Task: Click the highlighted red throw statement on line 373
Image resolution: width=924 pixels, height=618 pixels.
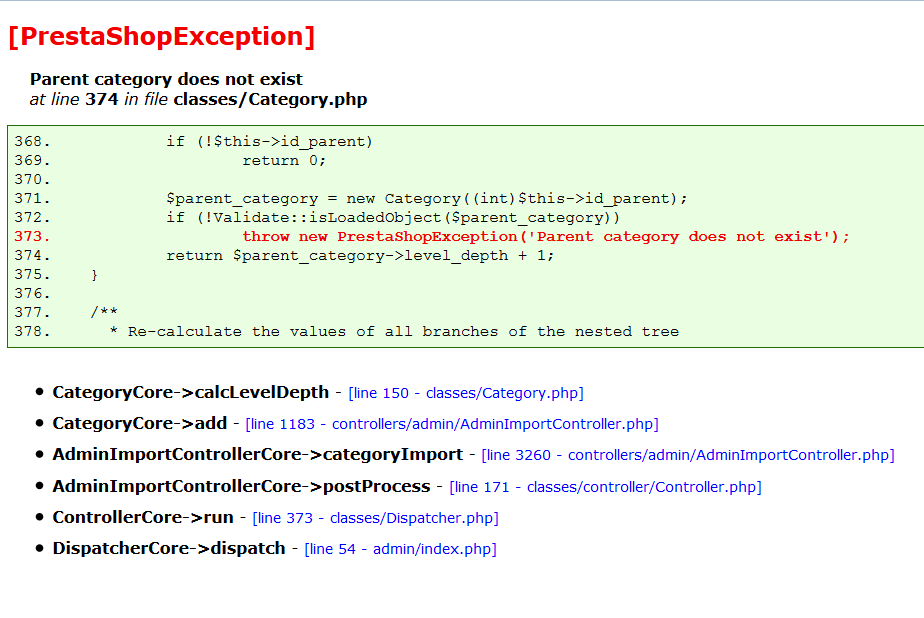Action: tap(546, 237)
